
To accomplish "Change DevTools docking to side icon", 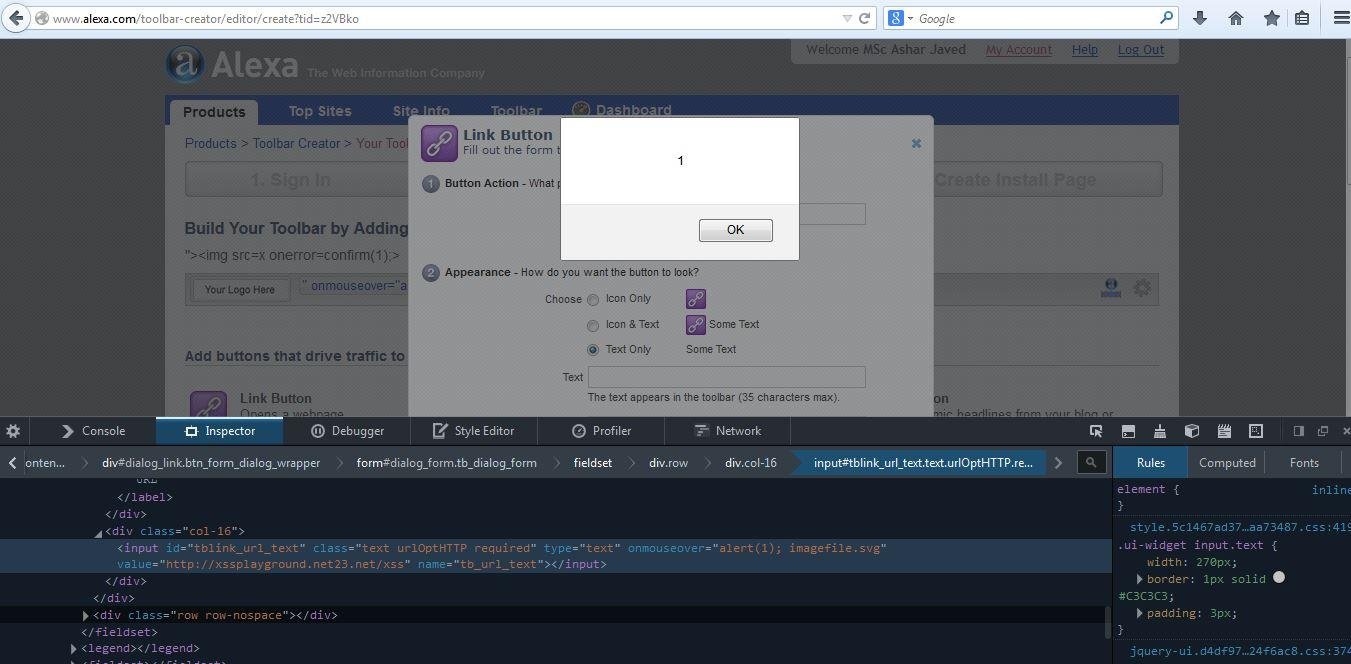I will tap(1298, 431).
